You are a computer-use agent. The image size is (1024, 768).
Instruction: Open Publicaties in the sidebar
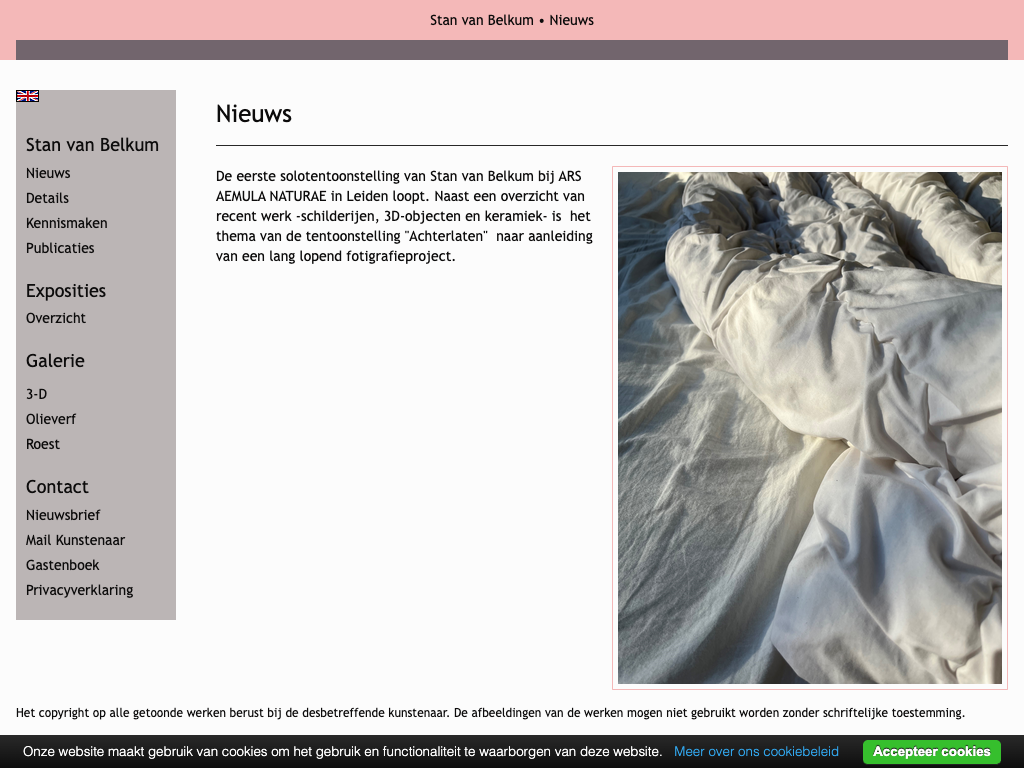click(60, 248)
